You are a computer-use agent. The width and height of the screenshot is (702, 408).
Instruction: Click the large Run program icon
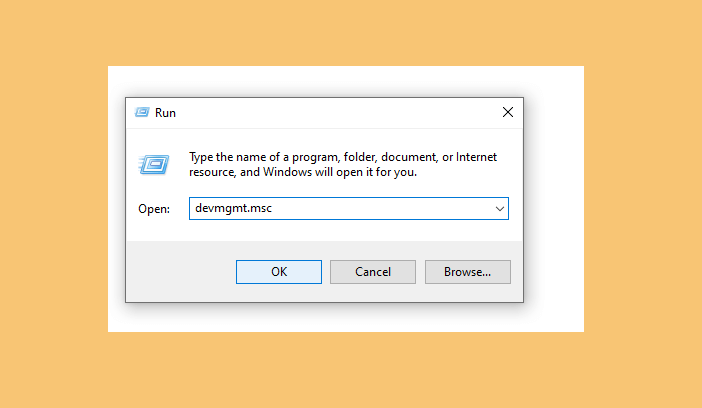[x=154, y=164]
